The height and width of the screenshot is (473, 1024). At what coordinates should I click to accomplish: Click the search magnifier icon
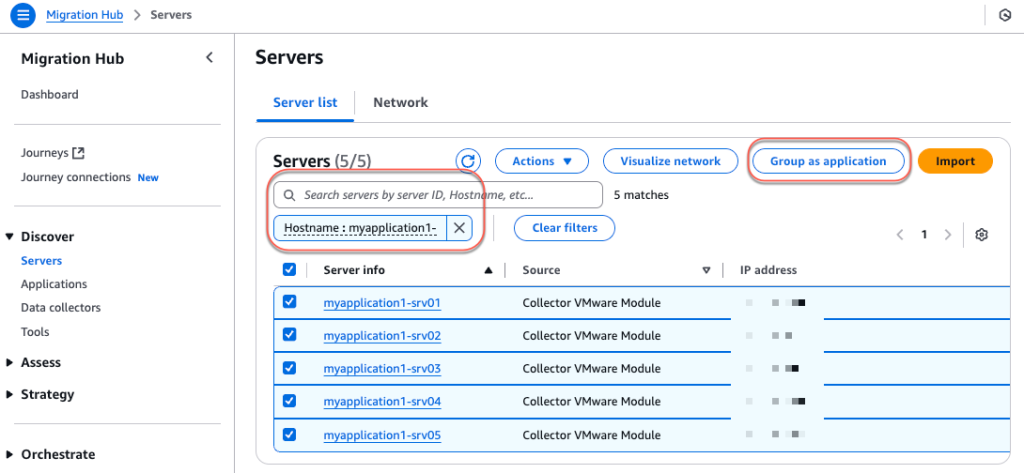(289, 195)
